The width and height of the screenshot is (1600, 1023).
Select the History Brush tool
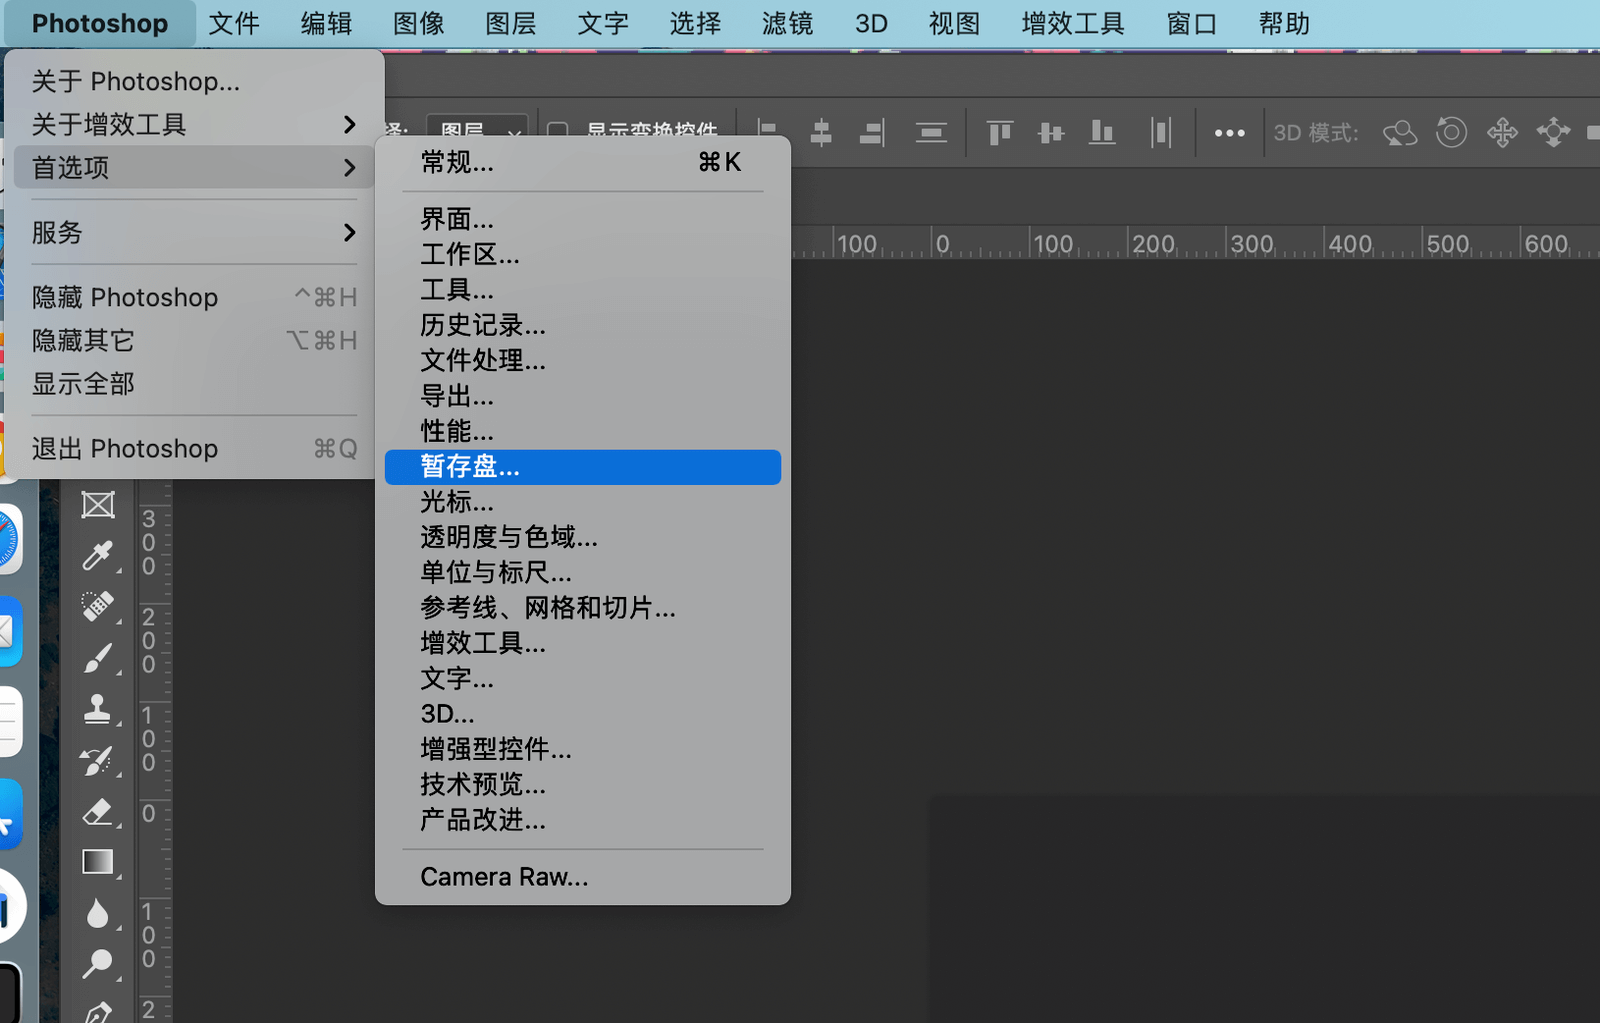click(x=98, y=760)
